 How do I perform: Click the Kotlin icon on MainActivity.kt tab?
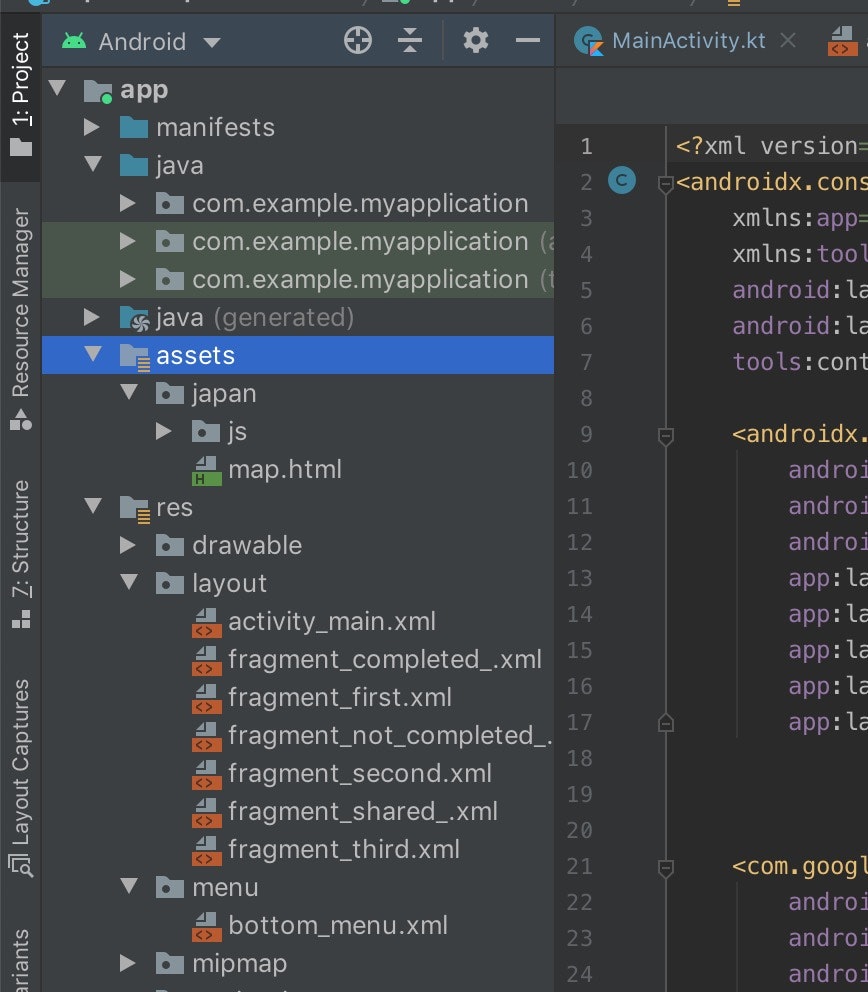588,41
